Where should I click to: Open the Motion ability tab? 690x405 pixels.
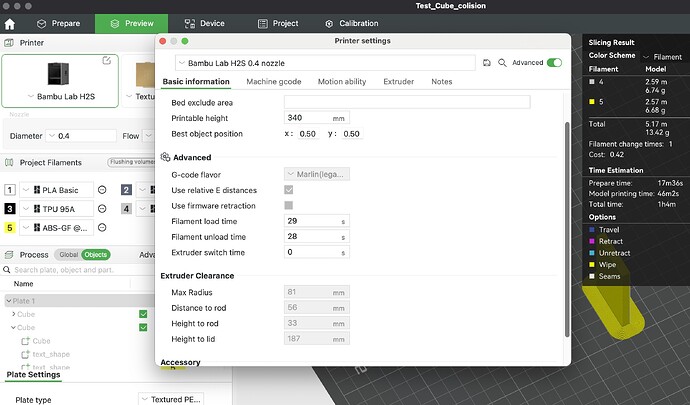coord(342,81)
